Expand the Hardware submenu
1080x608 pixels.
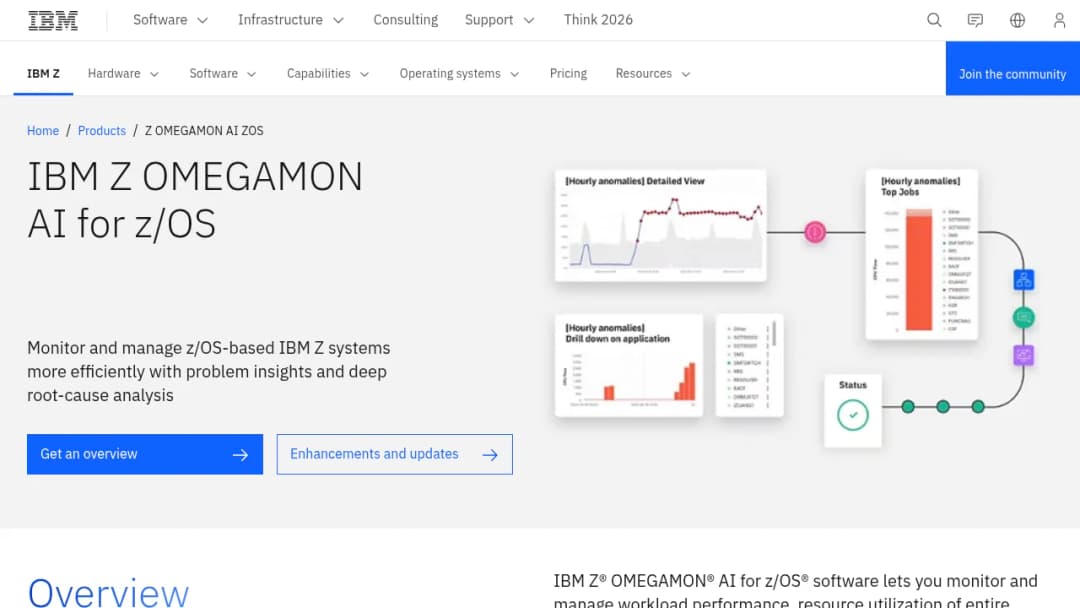[x=123, y=74]
